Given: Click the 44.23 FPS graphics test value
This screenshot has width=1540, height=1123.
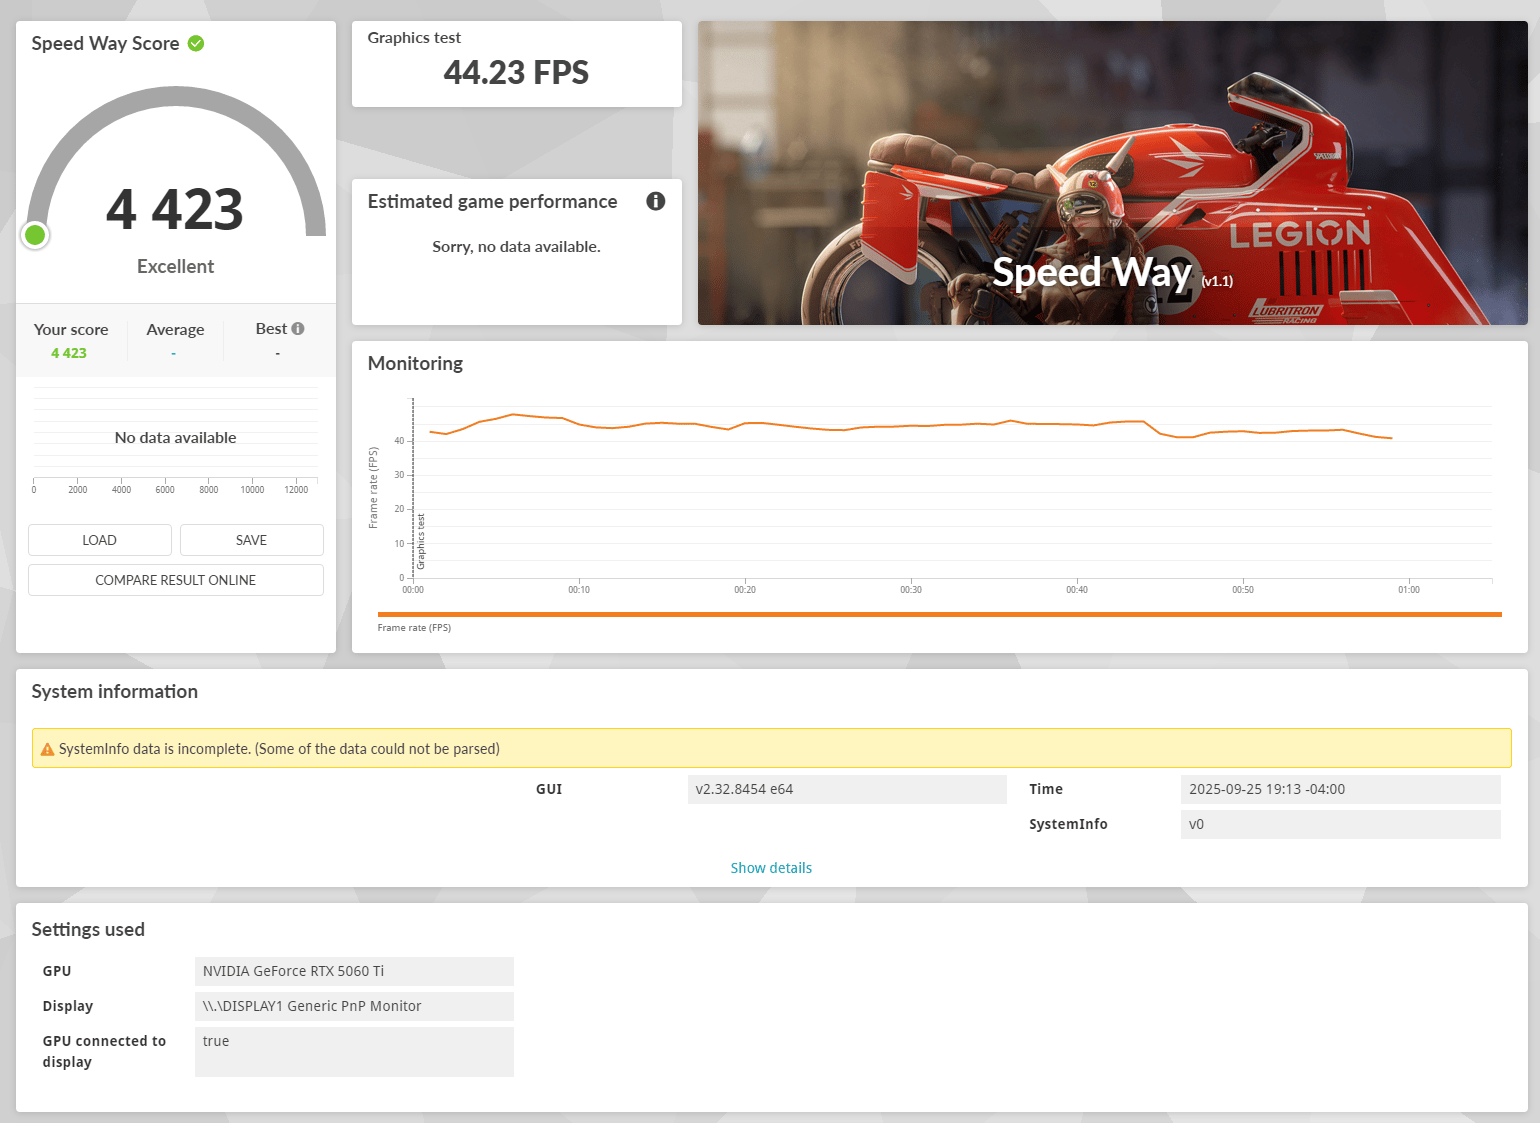Looking at the screenshot, I should 516,72.
